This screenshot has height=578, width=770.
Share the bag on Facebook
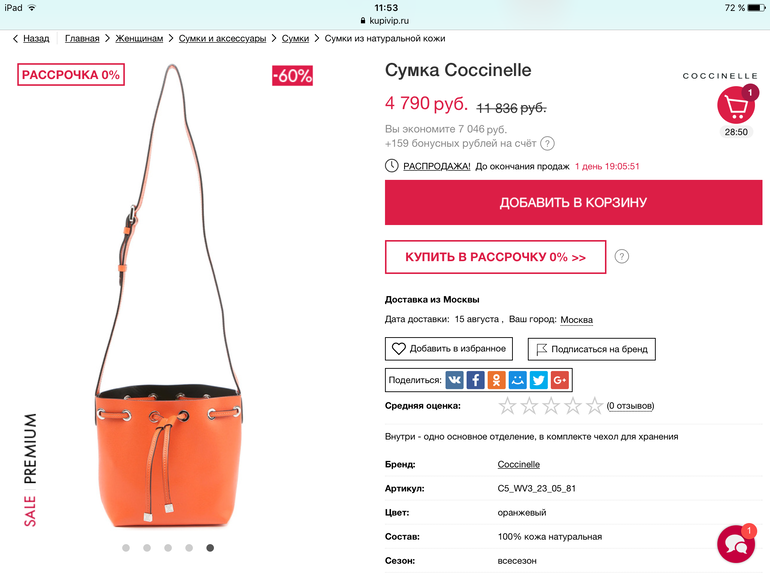click(x=476, y=380)
